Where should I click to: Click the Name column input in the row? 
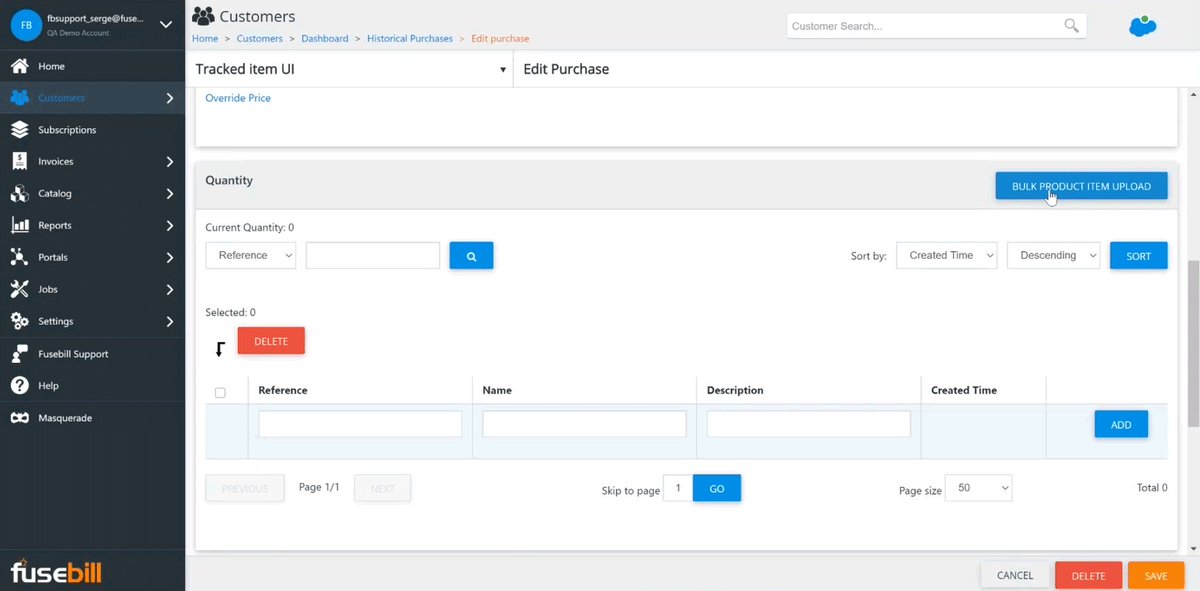584,423
